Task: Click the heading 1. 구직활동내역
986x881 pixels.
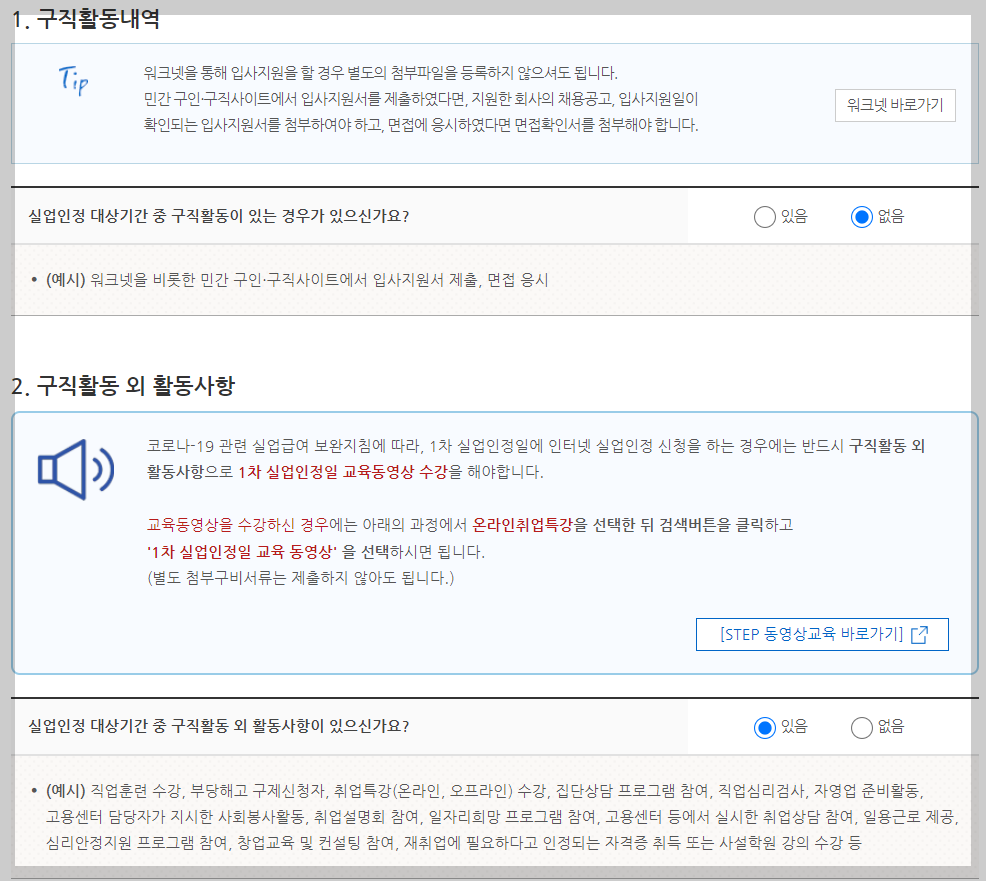Action: (x=86, y=19)
